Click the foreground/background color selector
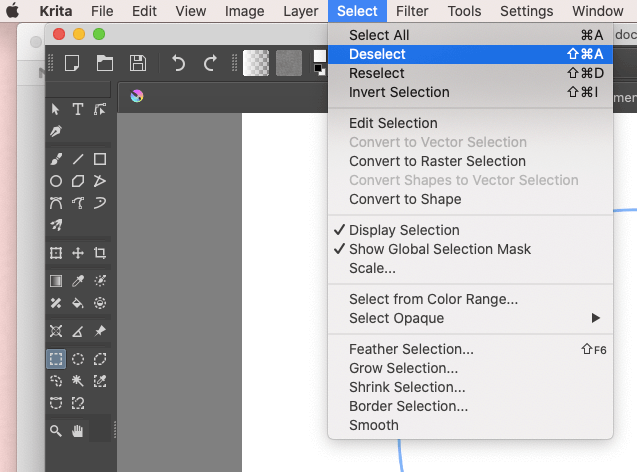This screenshot has height=472, width=637. (320, 63)
